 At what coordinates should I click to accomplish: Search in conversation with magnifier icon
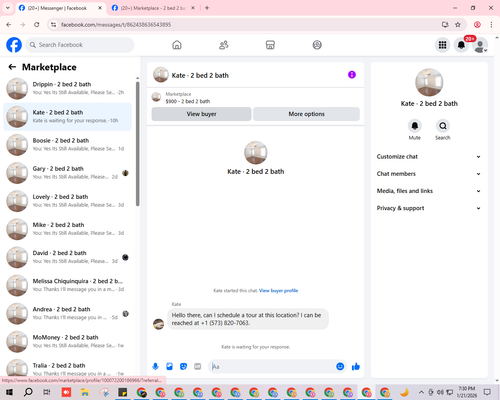click(x=443, y=126)
